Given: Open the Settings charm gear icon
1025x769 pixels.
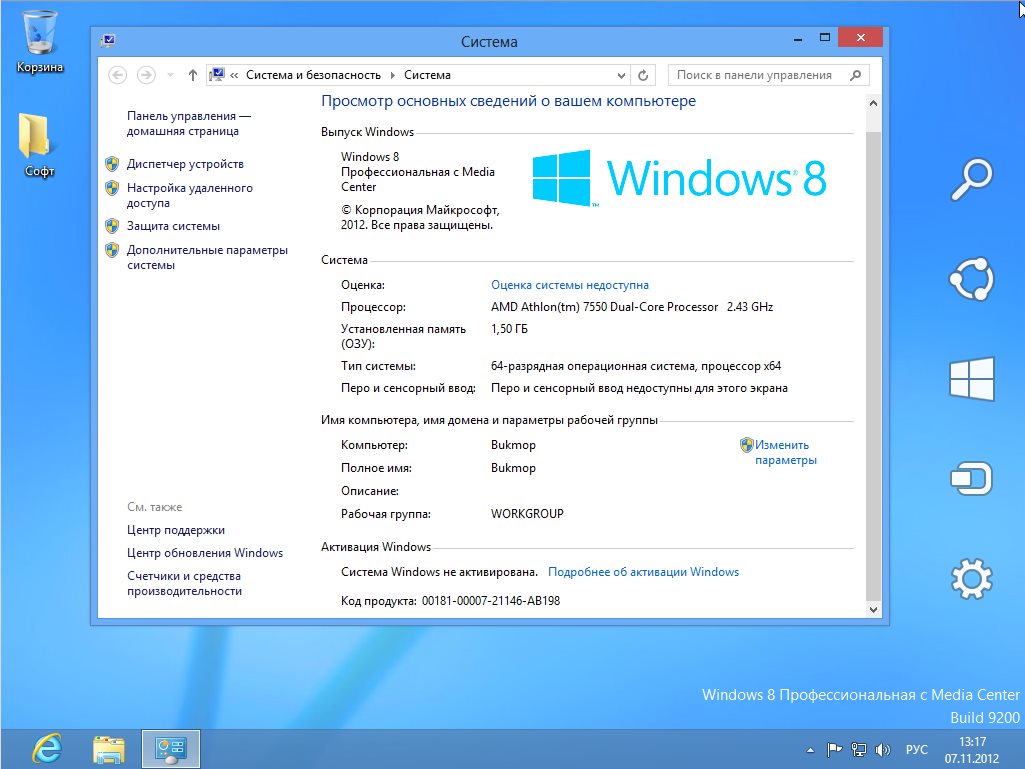Looking at the screenshot, I should coord(972,578).
